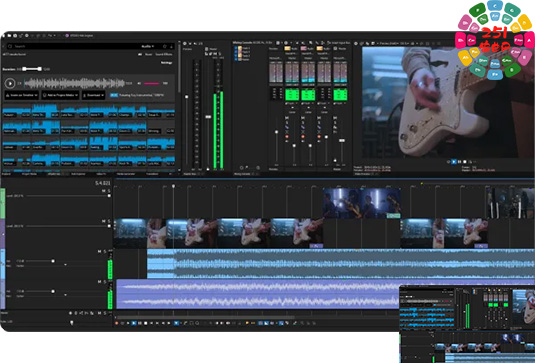Image resolution: width=535 pixels, height=363 pixels.
Task: Click the Master Bus fader handle
Action: [208, 117]
